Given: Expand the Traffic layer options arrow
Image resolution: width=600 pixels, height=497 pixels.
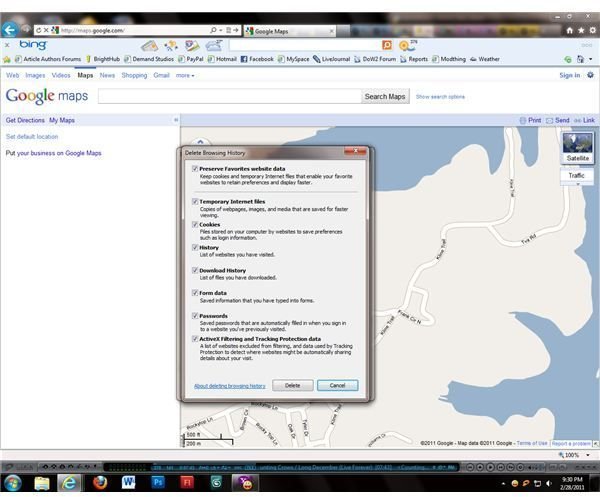Looking at the screenshot, I should click(578, 184).
